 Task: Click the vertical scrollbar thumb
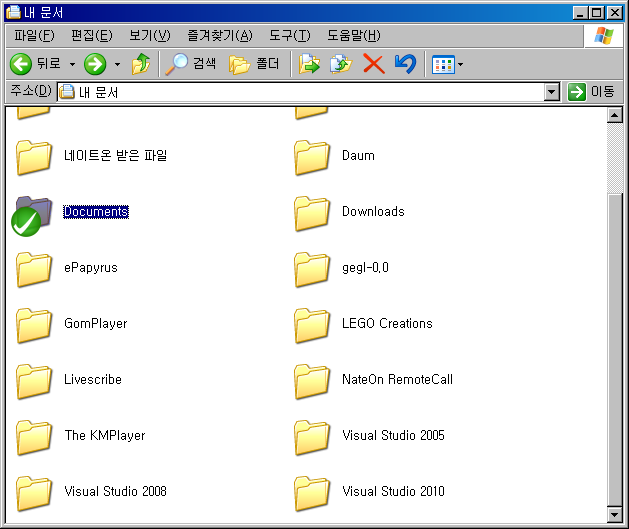pos(615,349)
